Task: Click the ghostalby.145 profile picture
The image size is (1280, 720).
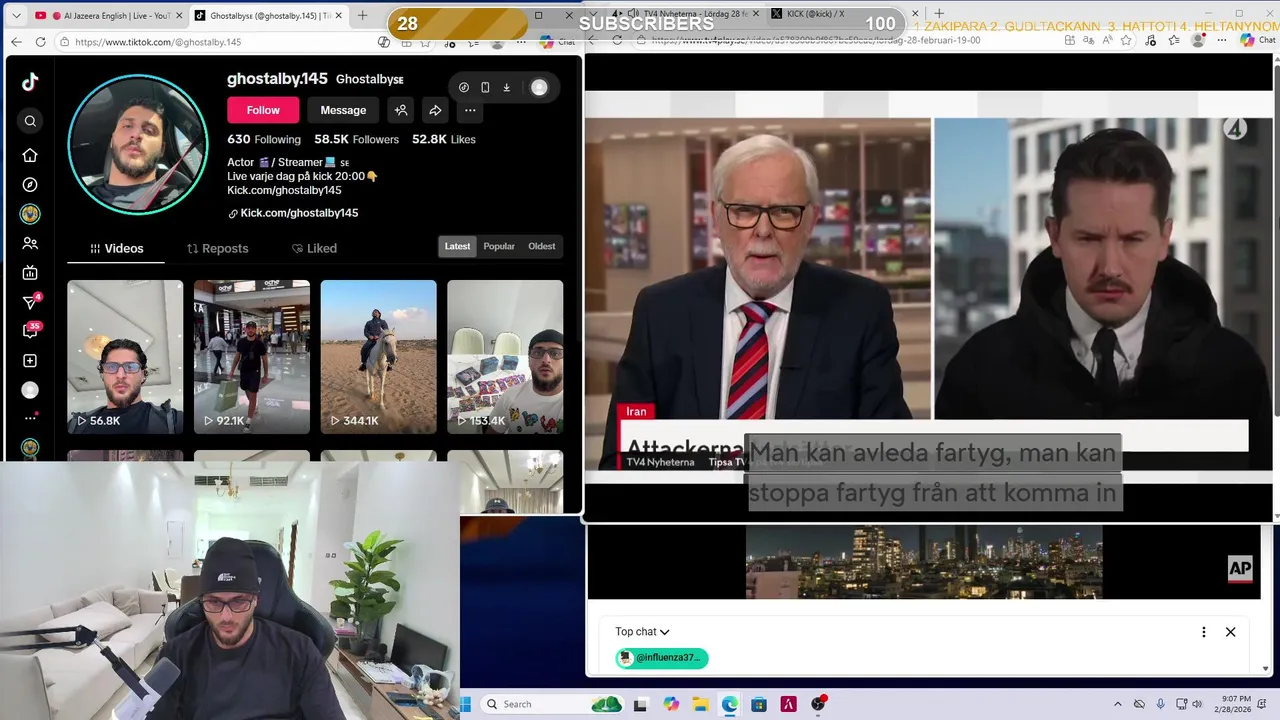Action: (x=138, y=144)
